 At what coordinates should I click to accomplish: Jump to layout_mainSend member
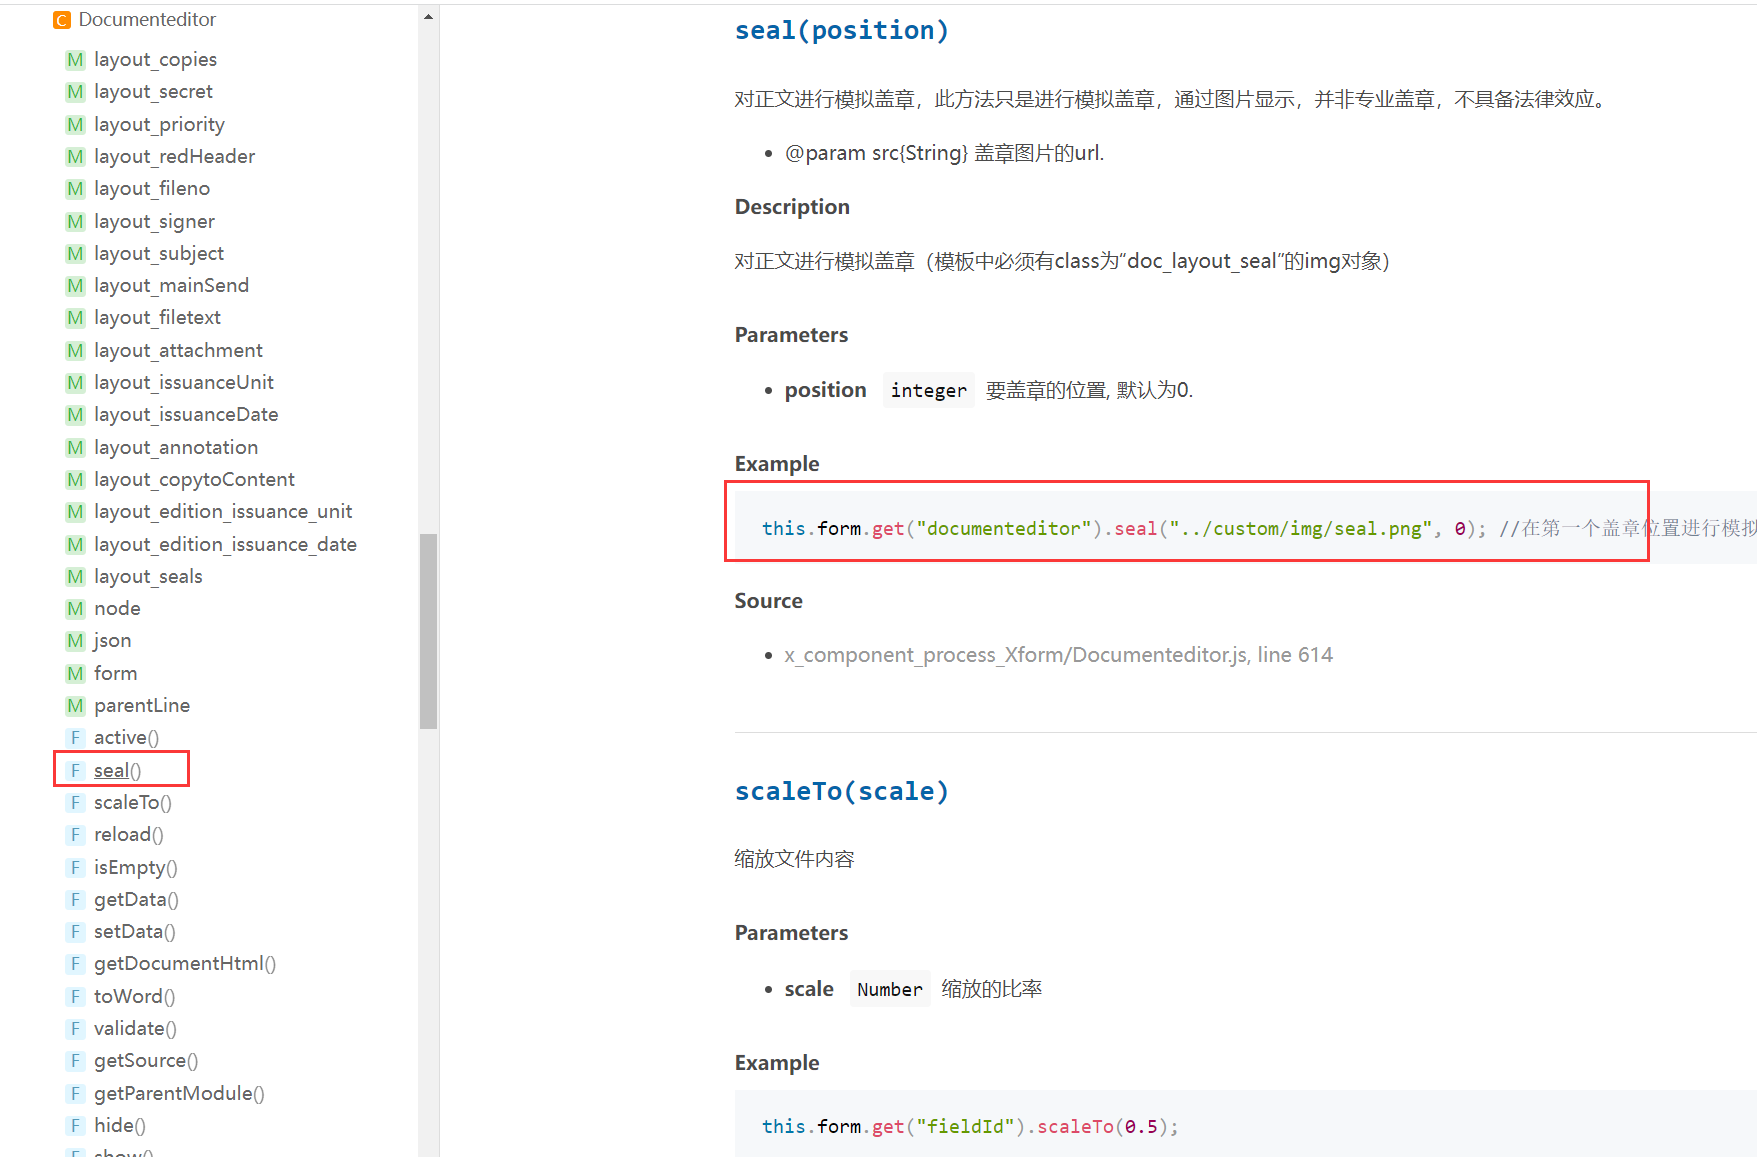[x=171, y=286]
